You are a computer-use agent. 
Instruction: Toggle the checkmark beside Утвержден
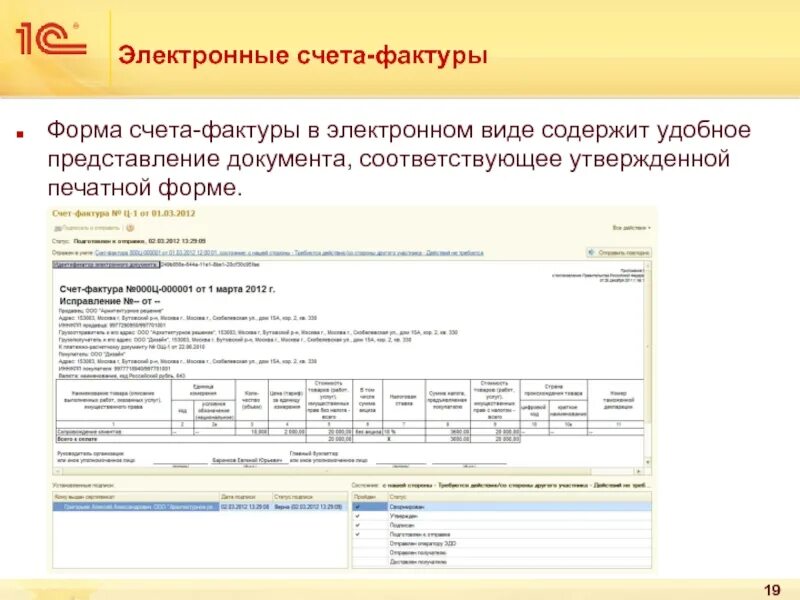(358, 516)
